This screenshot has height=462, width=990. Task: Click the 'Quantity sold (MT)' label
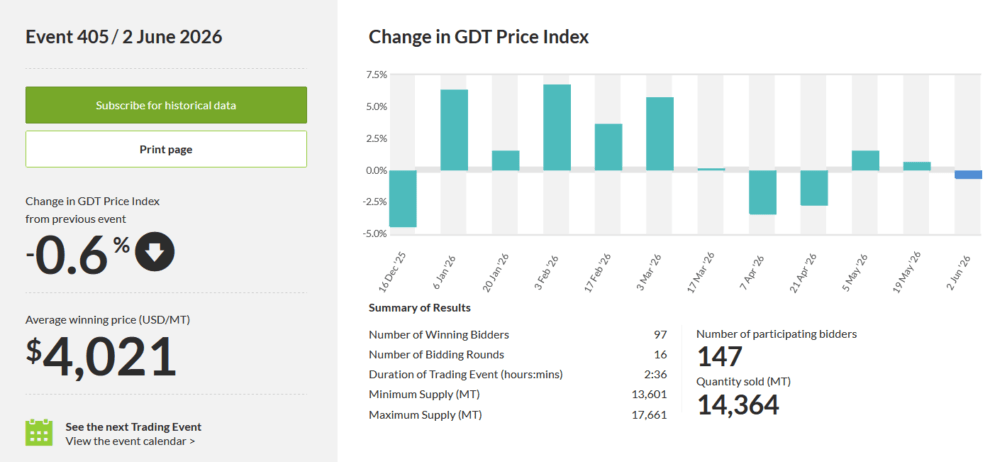point(743,382)
